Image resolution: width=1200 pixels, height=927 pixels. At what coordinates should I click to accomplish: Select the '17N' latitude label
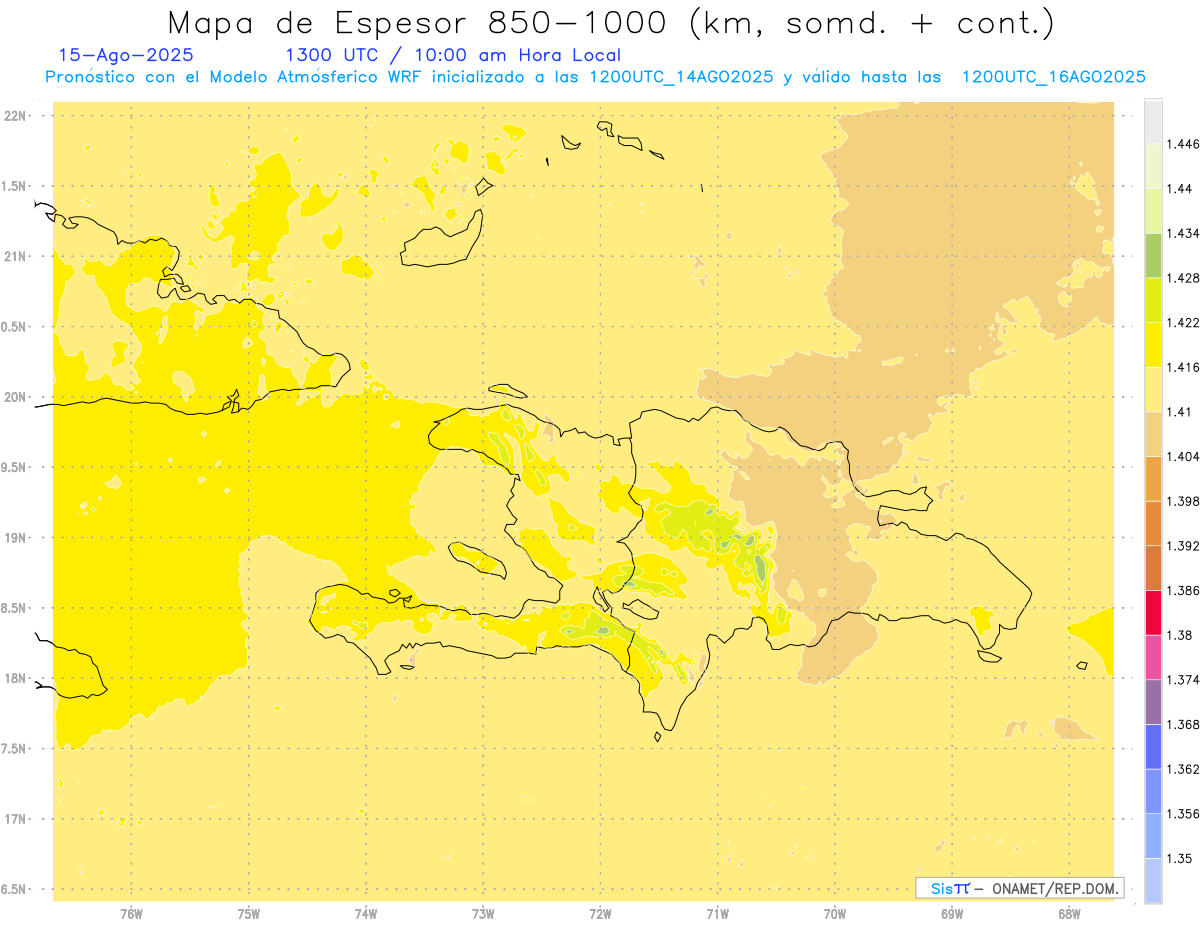coord(15,819)
